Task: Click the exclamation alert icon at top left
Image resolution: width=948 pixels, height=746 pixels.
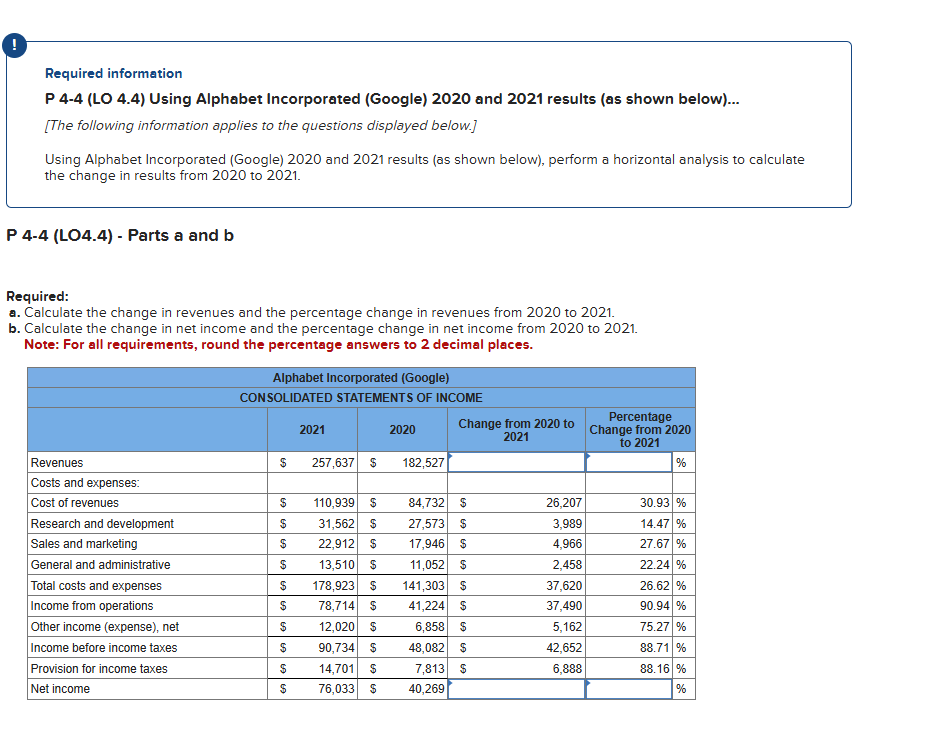Action: coord(15,45)
